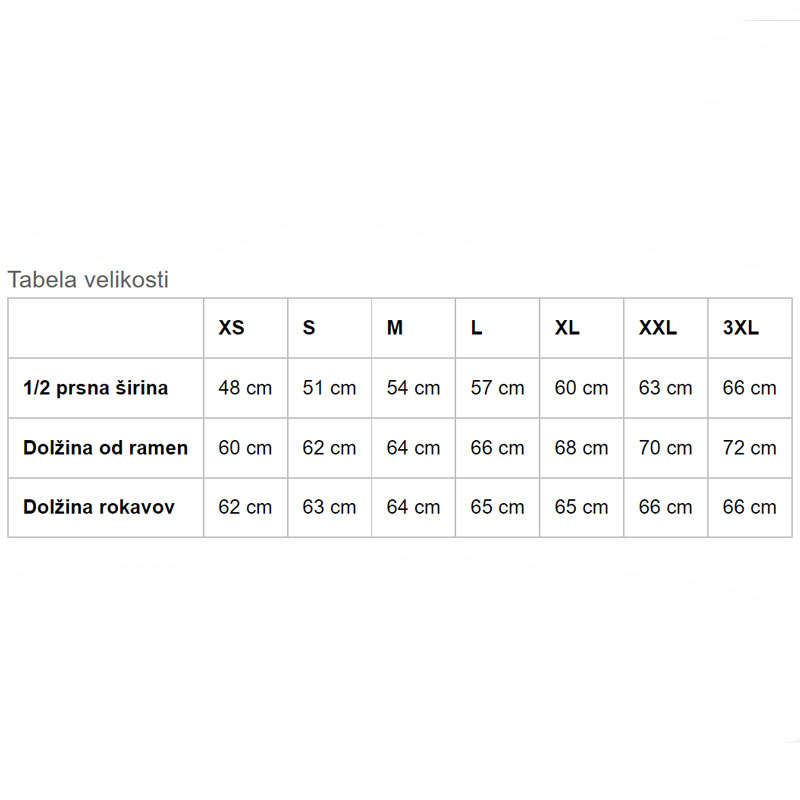Screen dimensions: 800x800
Task: Select the "Dolžina od ramen" row label
Action: click(105, 448)
